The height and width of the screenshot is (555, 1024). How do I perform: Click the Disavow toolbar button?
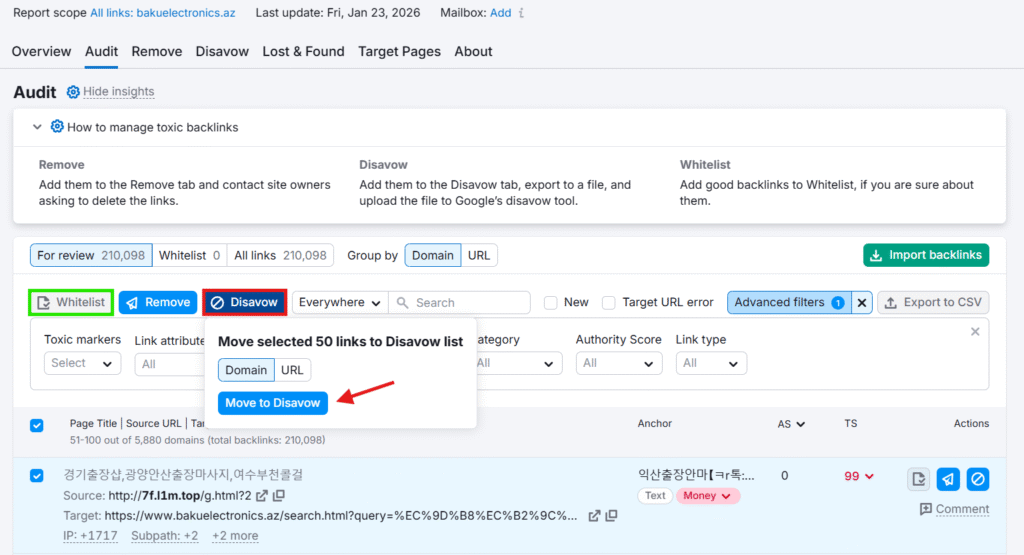(x=244, y=302)
